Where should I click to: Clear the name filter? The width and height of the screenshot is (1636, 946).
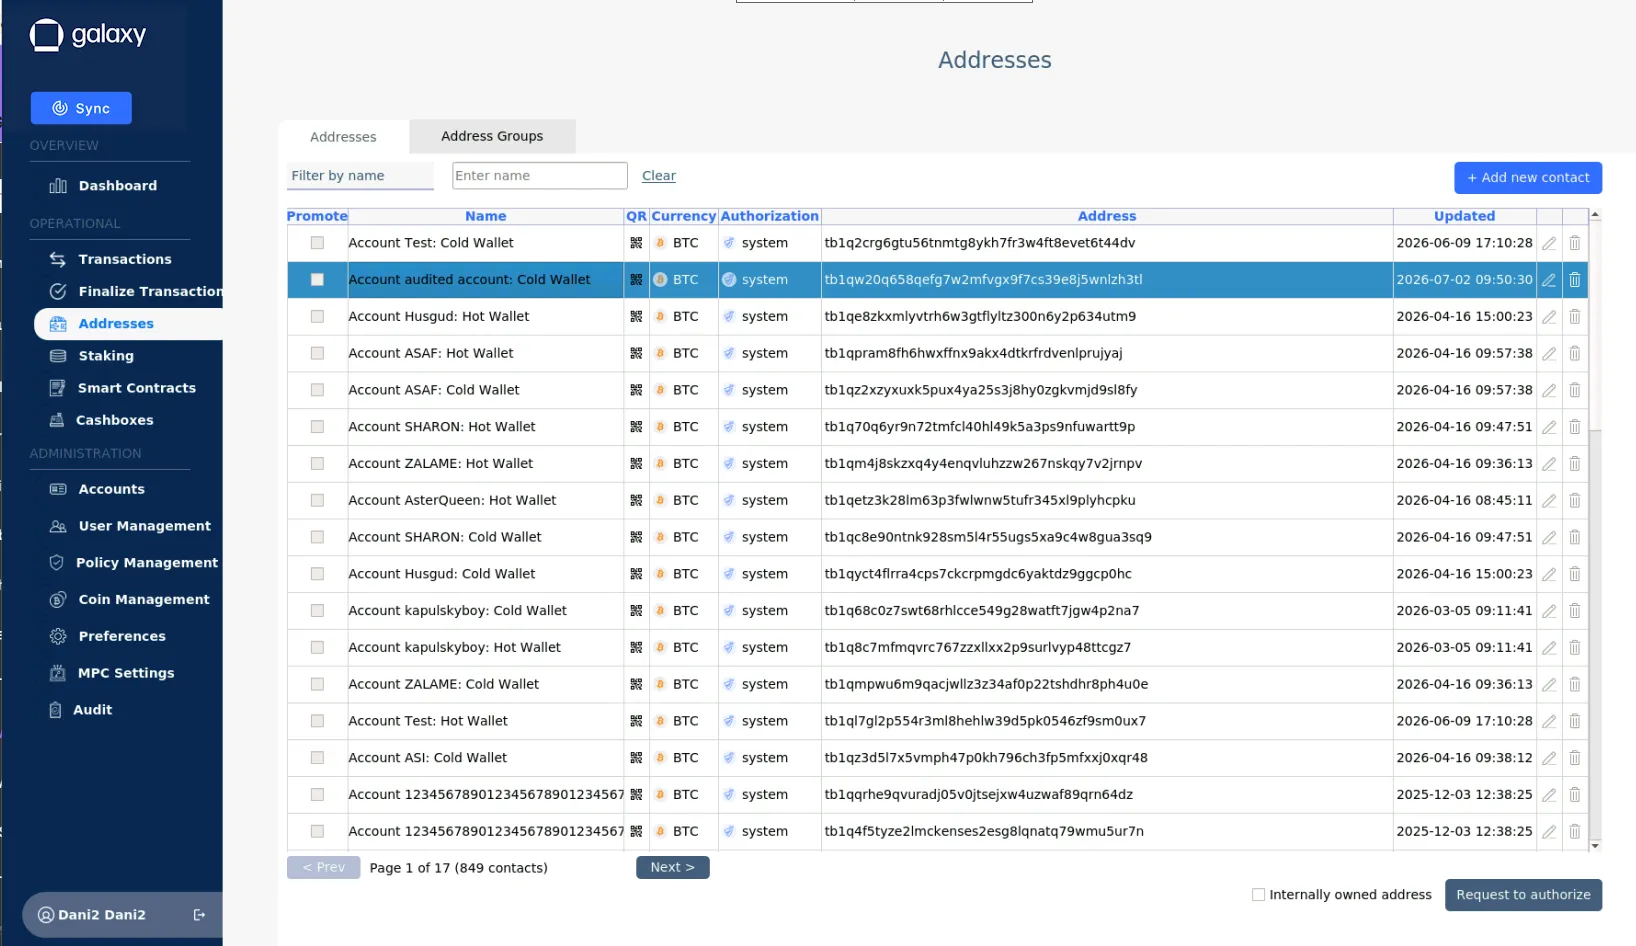pos(659,176)
